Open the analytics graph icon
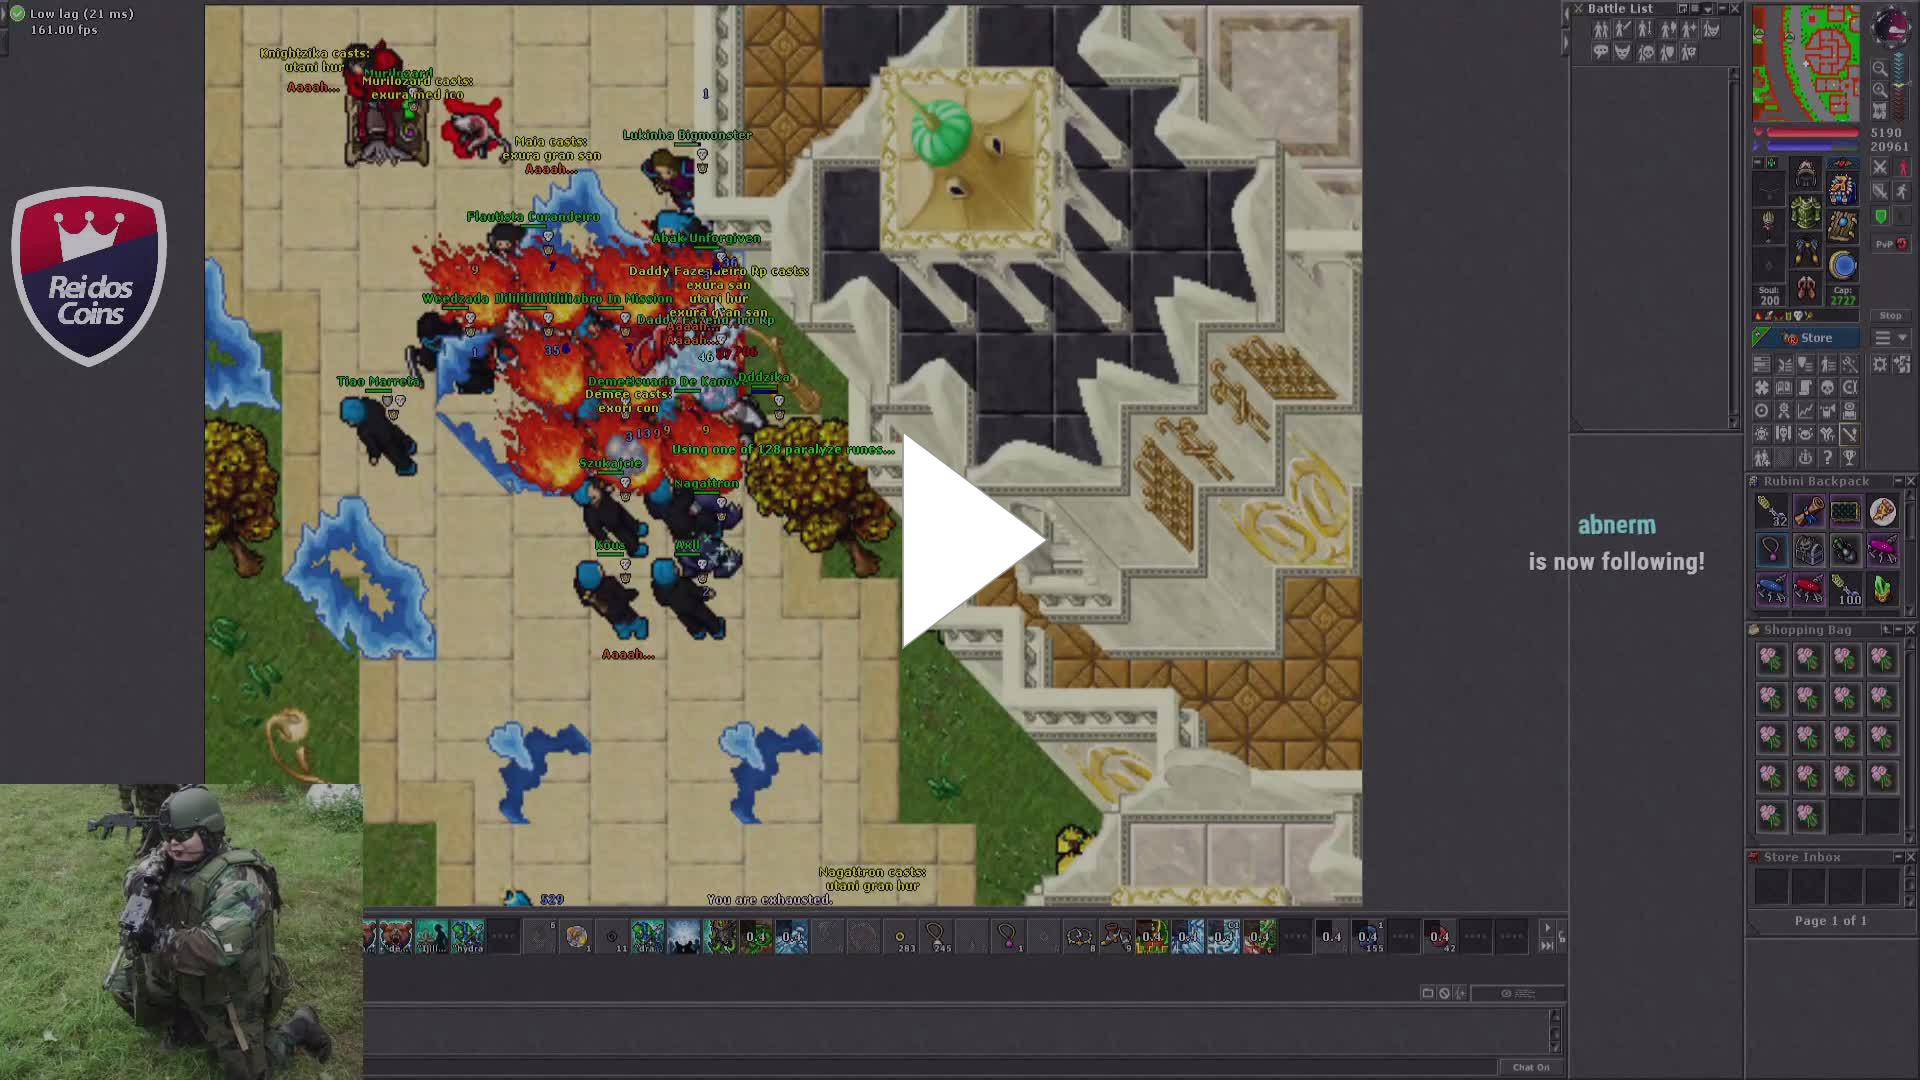Viewport: 1920px width, 1080px height. point(1806,411)
